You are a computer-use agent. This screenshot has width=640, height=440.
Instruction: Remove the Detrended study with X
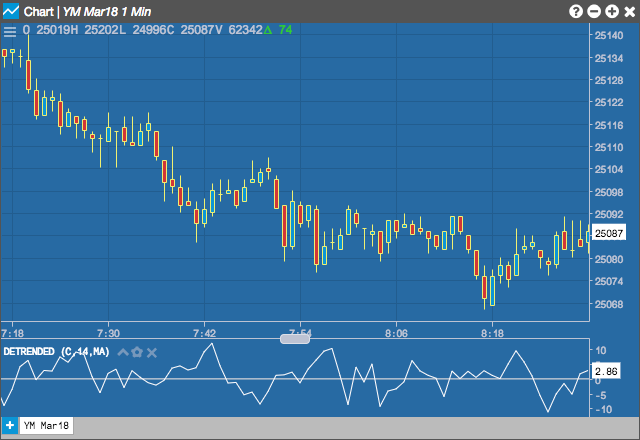[152, 352]
